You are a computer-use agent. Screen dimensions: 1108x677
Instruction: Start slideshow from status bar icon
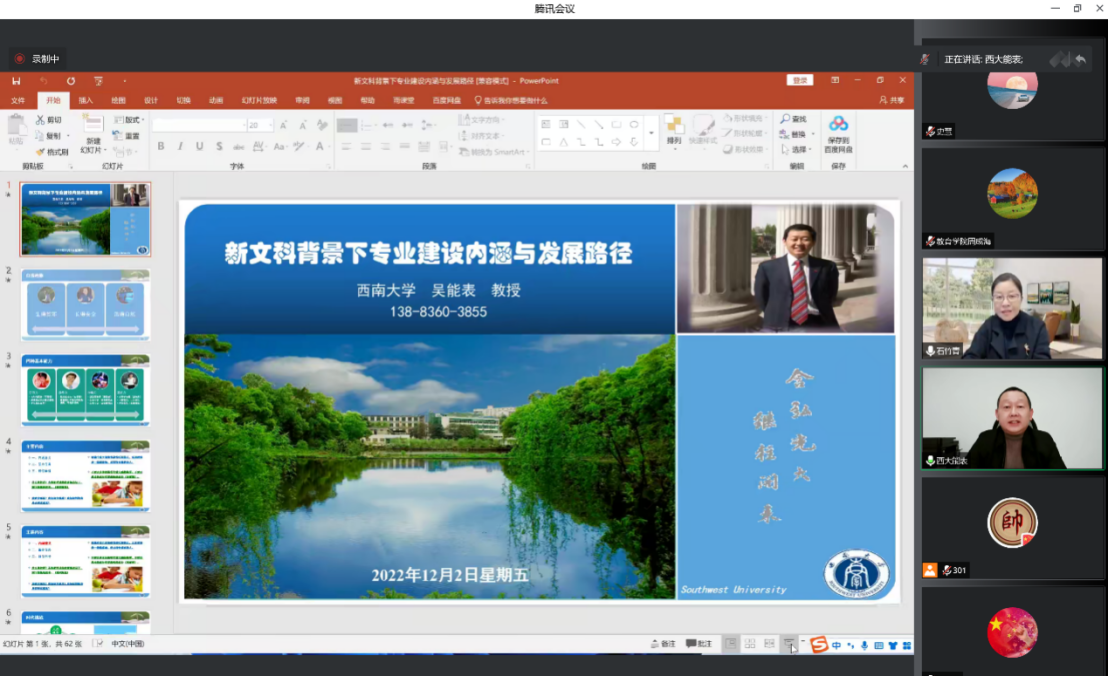(790, 643)
